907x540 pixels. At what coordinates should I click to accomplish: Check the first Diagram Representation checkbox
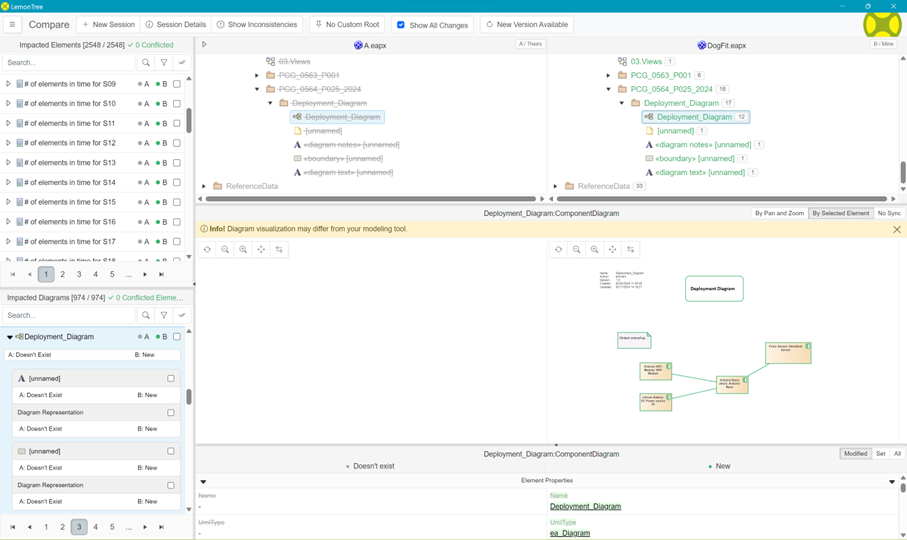tap(171, 412)
